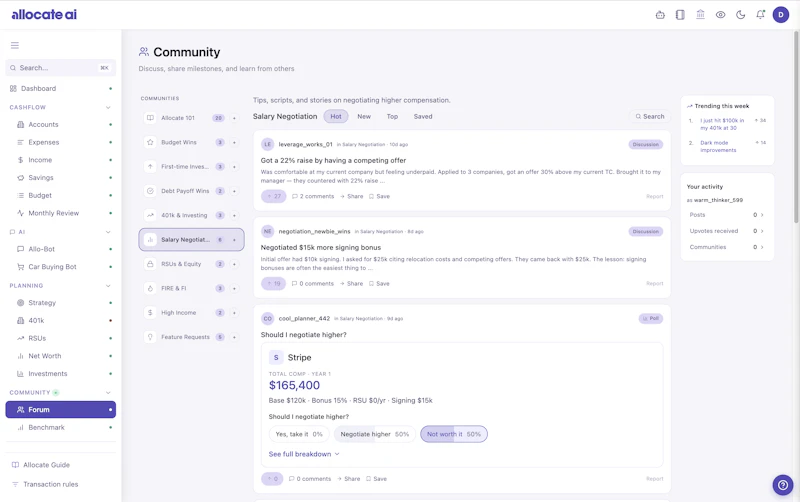
Task: Collapse sidebar with hamburger icon
Action: pyautogui.click(x=15, y=45)
